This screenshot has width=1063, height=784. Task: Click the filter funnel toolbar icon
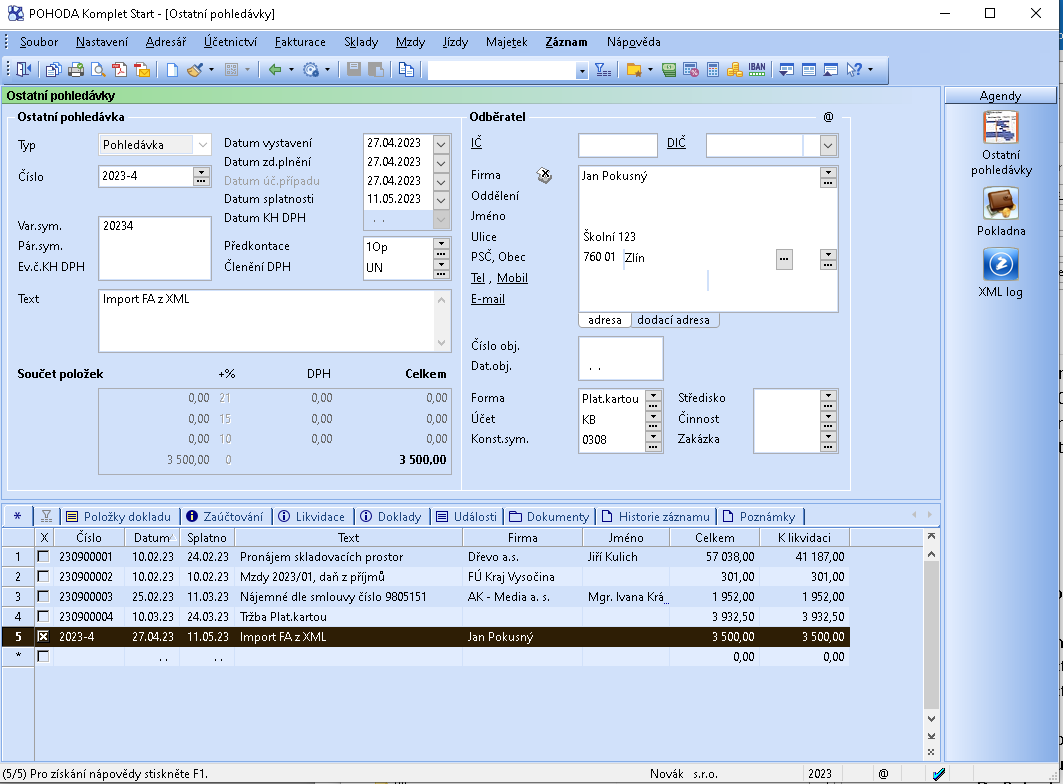pos(603,69)
